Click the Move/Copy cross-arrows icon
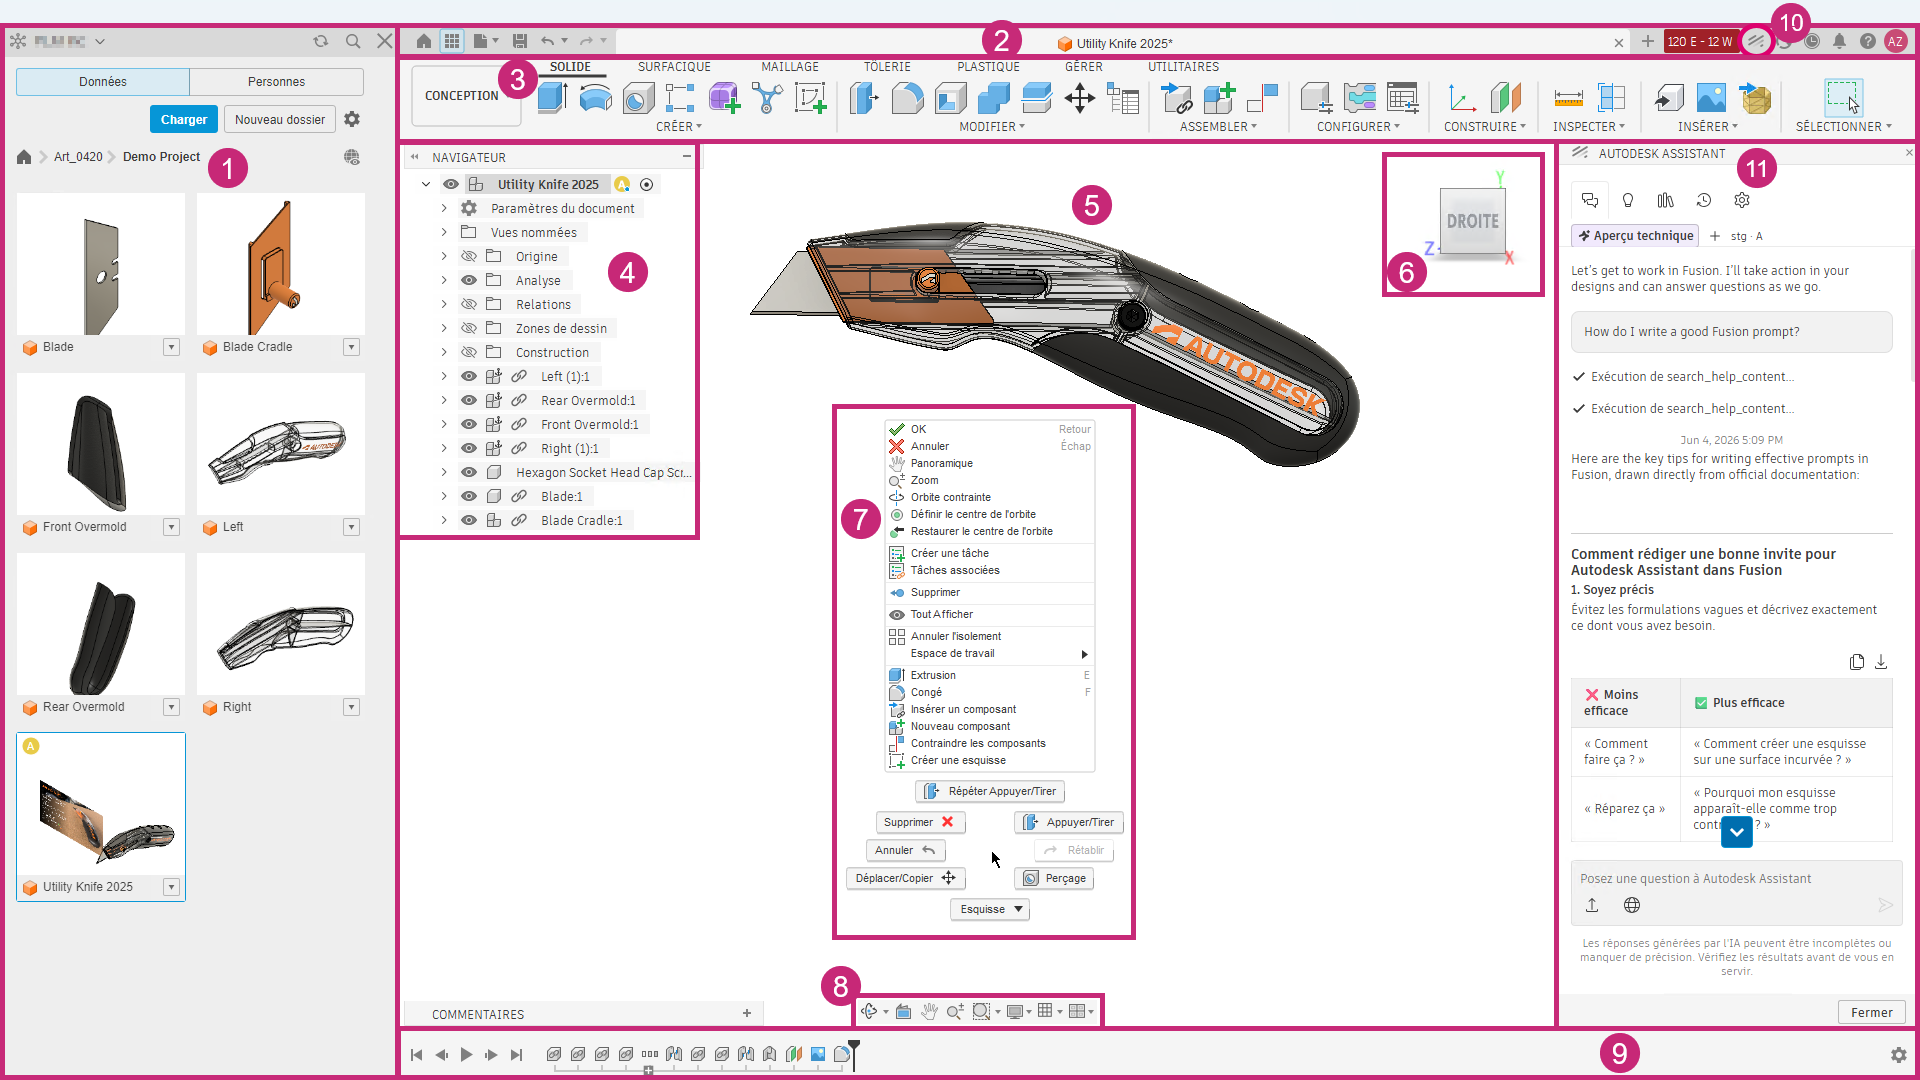Image resolution: width=1920 pixels, height=1080 pixels. pyautogui.click(x=1080, y=98)
